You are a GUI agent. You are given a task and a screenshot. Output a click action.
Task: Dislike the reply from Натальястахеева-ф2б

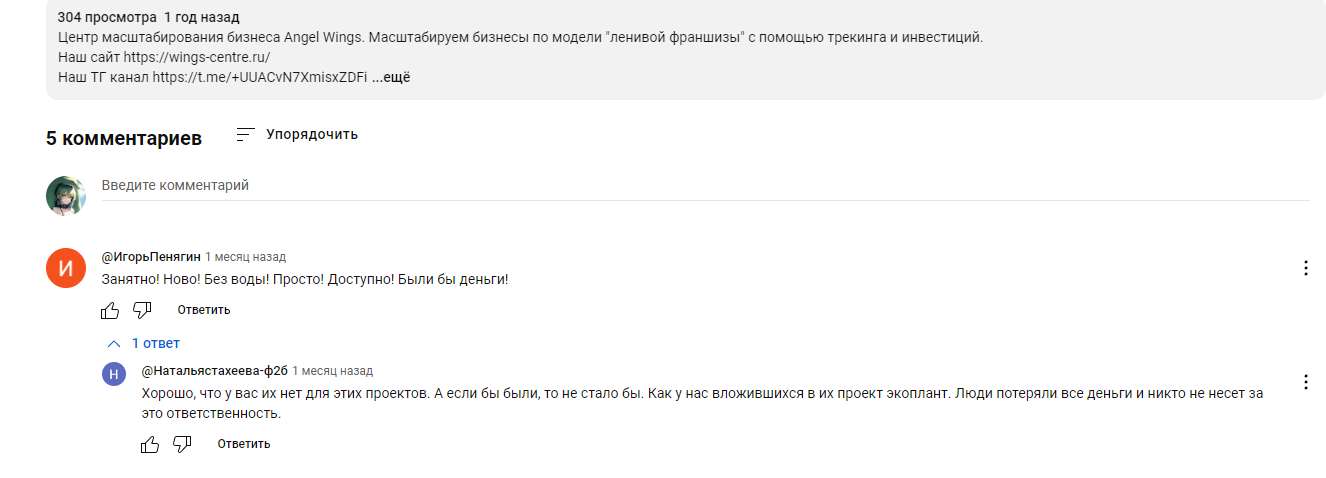(x=182, y=444)
